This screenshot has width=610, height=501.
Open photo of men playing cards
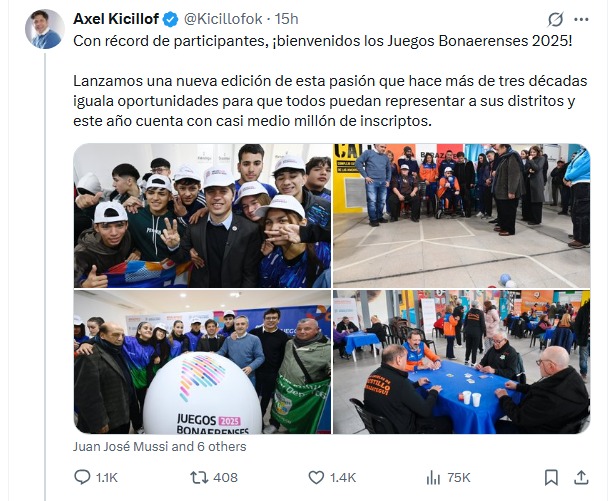click(461, 362)
